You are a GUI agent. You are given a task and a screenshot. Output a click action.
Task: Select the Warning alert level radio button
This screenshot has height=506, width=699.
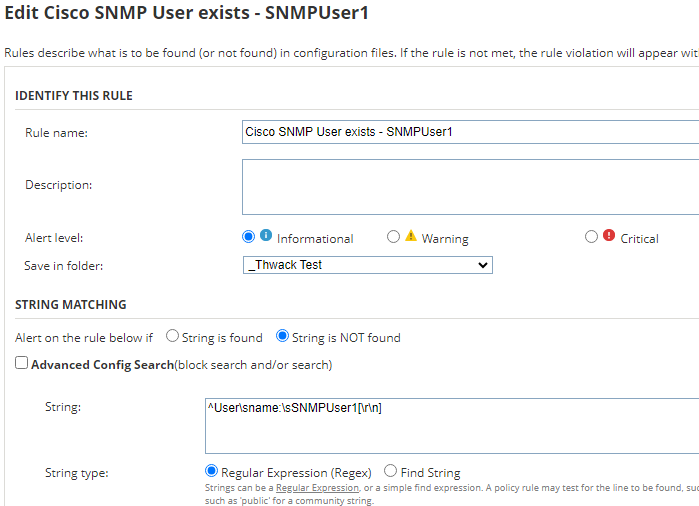point(393,237)
